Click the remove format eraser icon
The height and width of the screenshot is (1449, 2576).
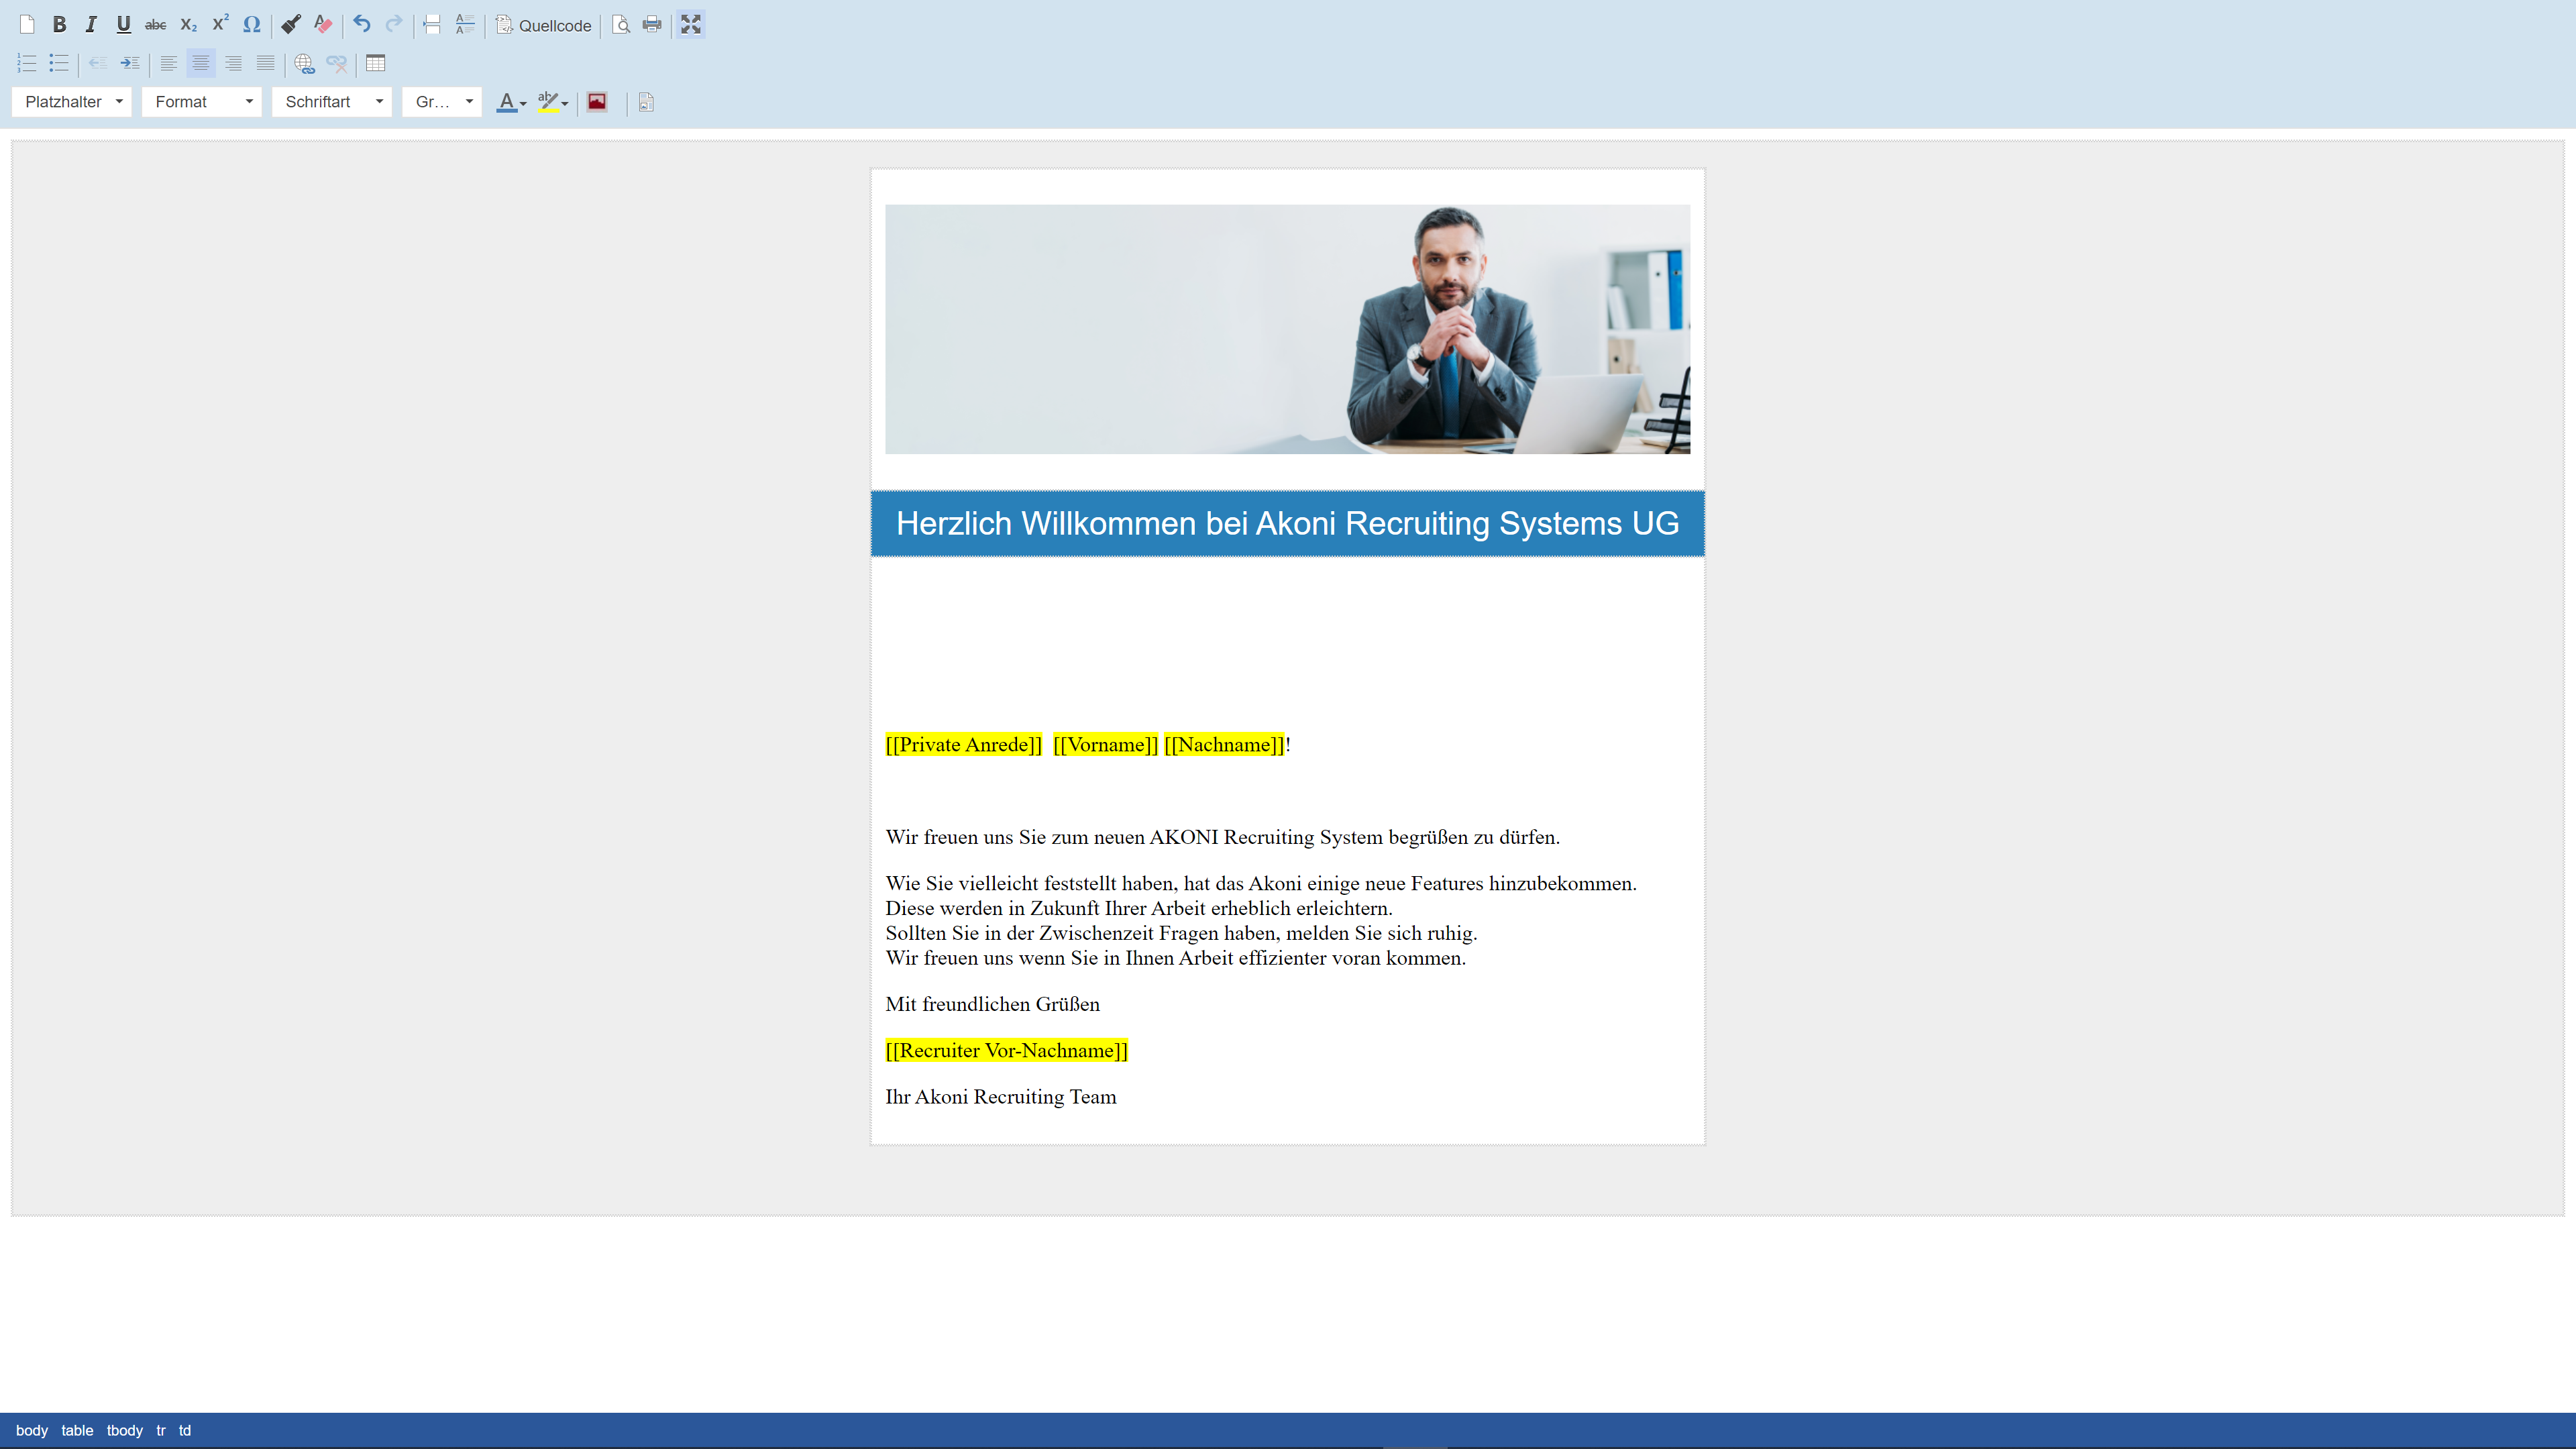tap(323, 25)
